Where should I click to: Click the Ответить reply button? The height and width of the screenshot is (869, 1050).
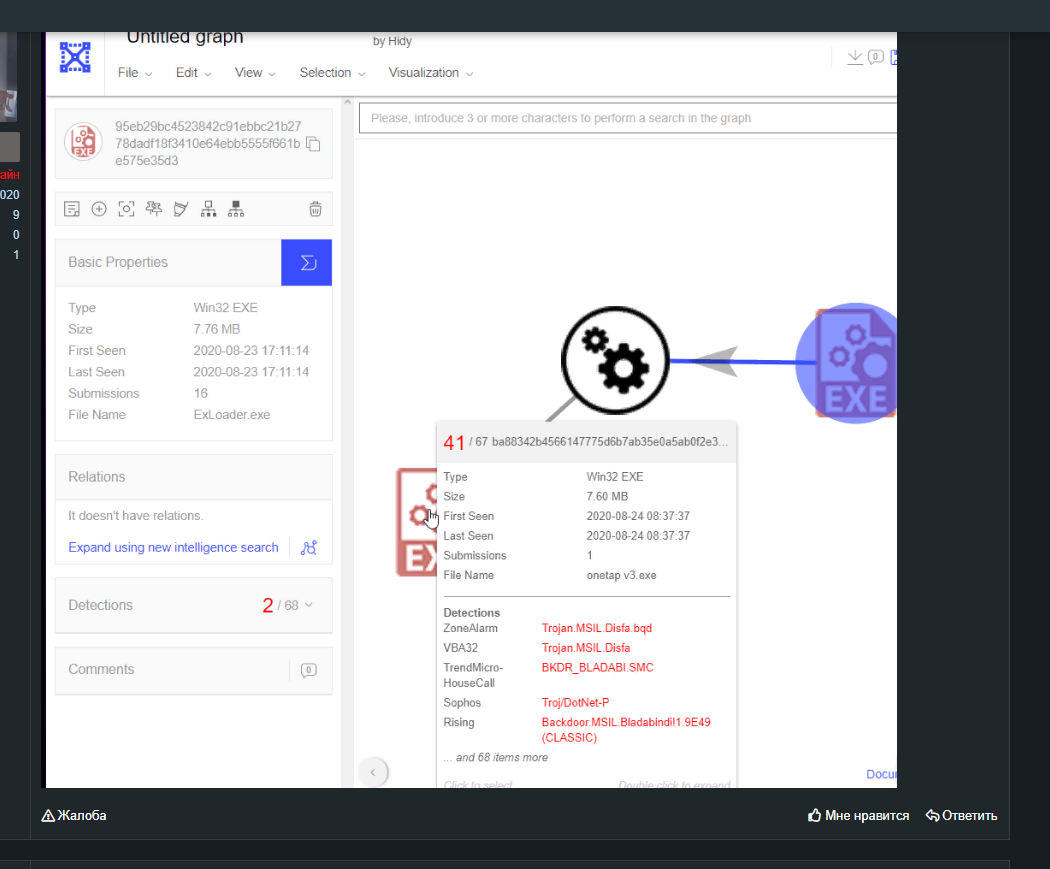click(x=961, y=815)
